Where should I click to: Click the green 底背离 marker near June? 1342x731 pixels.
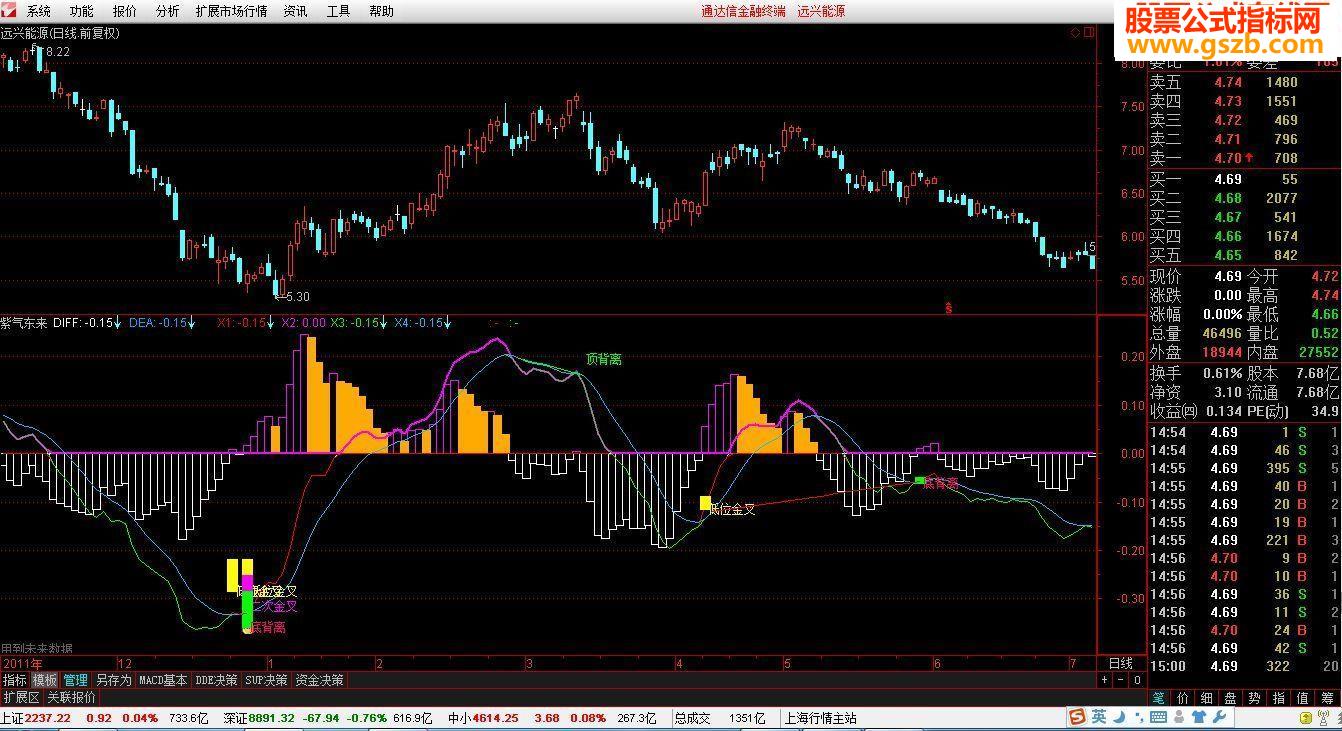point(920,481)
